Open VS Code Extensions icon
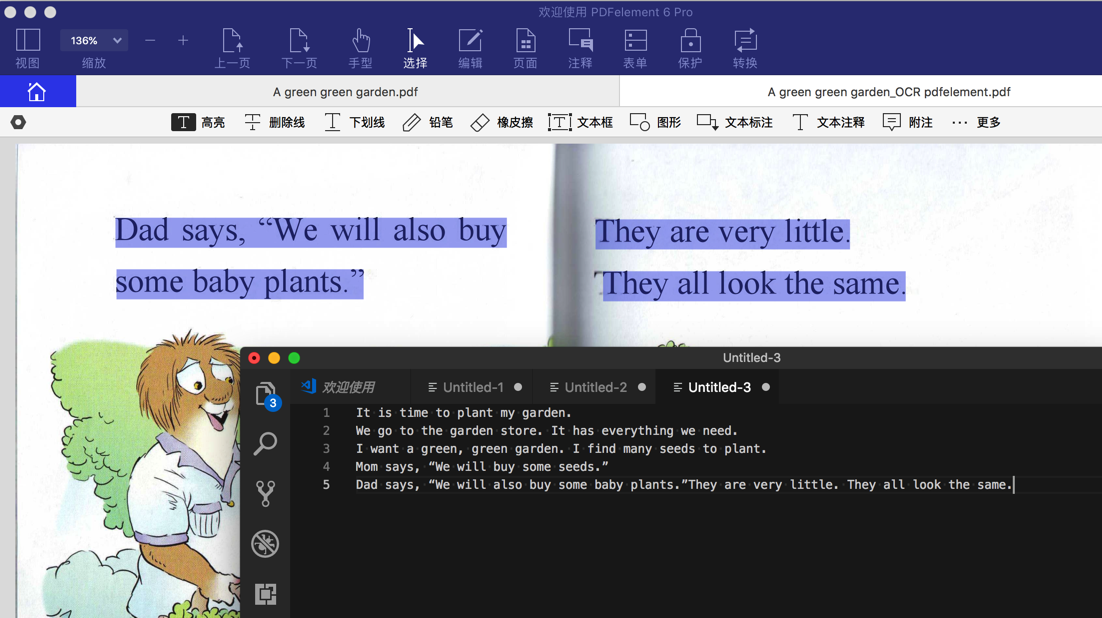This screenshot has height=618, width=1102. (265, 594)
